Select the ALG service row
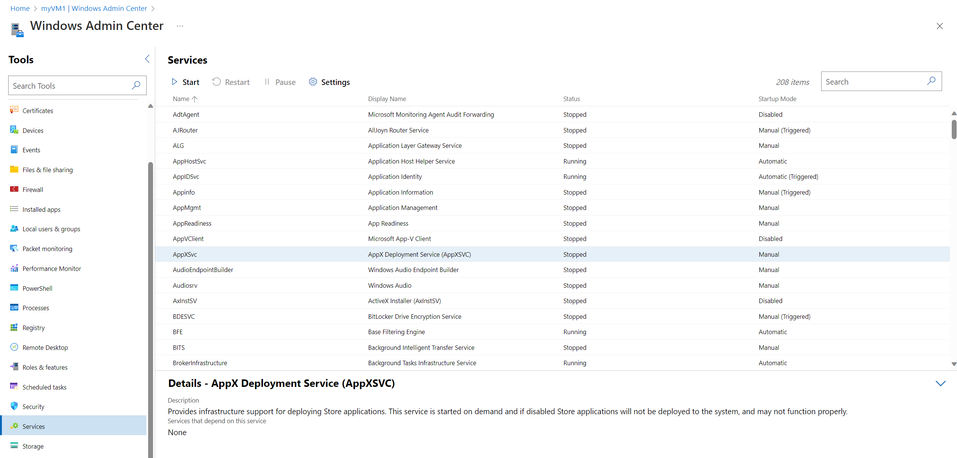The image size is (957, 458). click(552, 145)
